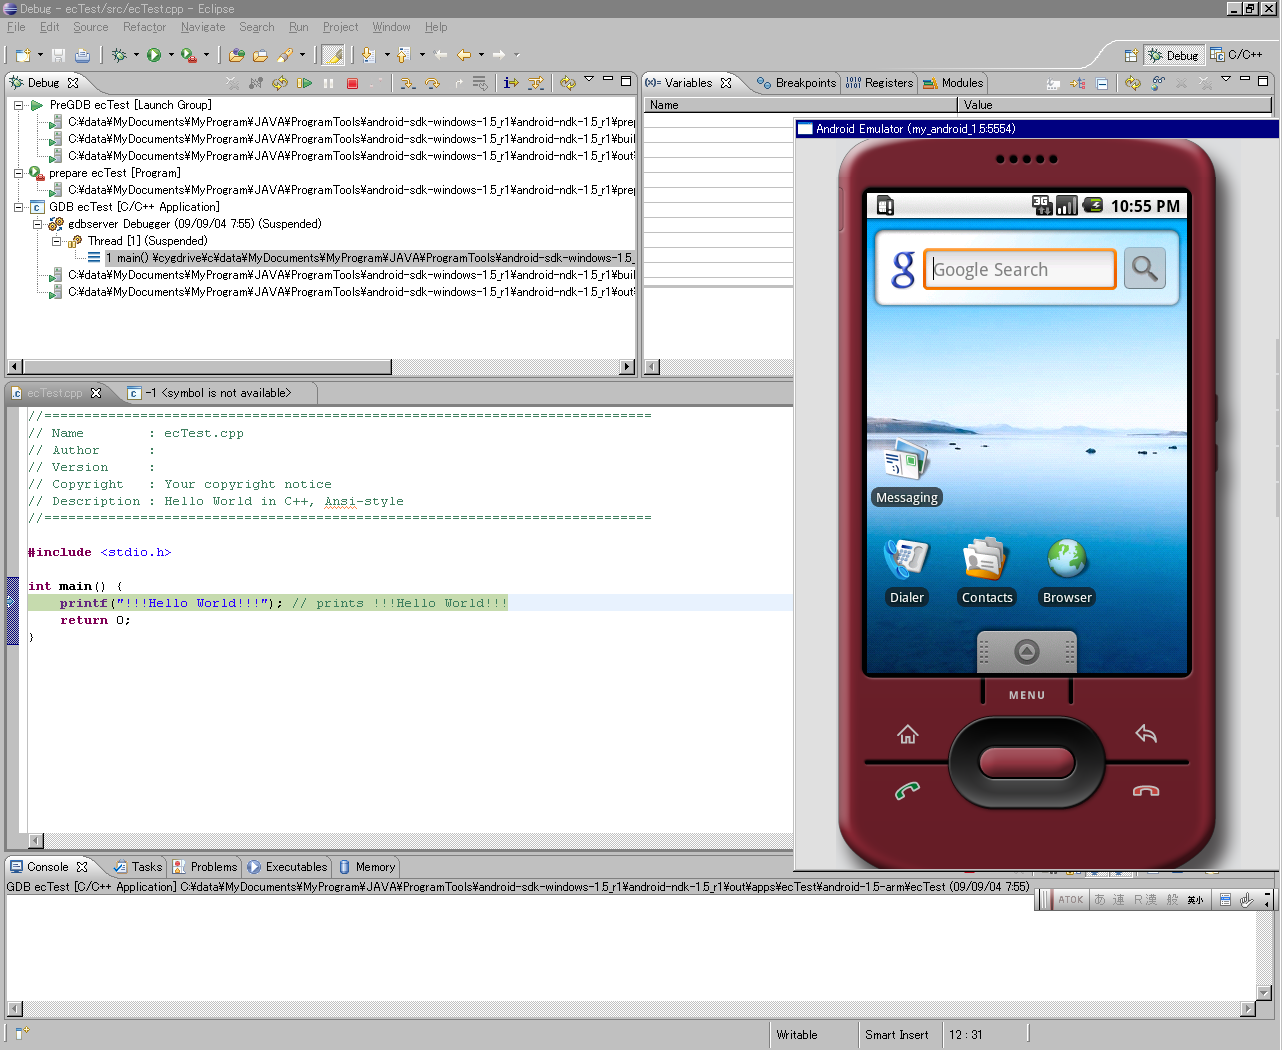Click the Previous Annotation toolbar icon

[x=403, y=55]
